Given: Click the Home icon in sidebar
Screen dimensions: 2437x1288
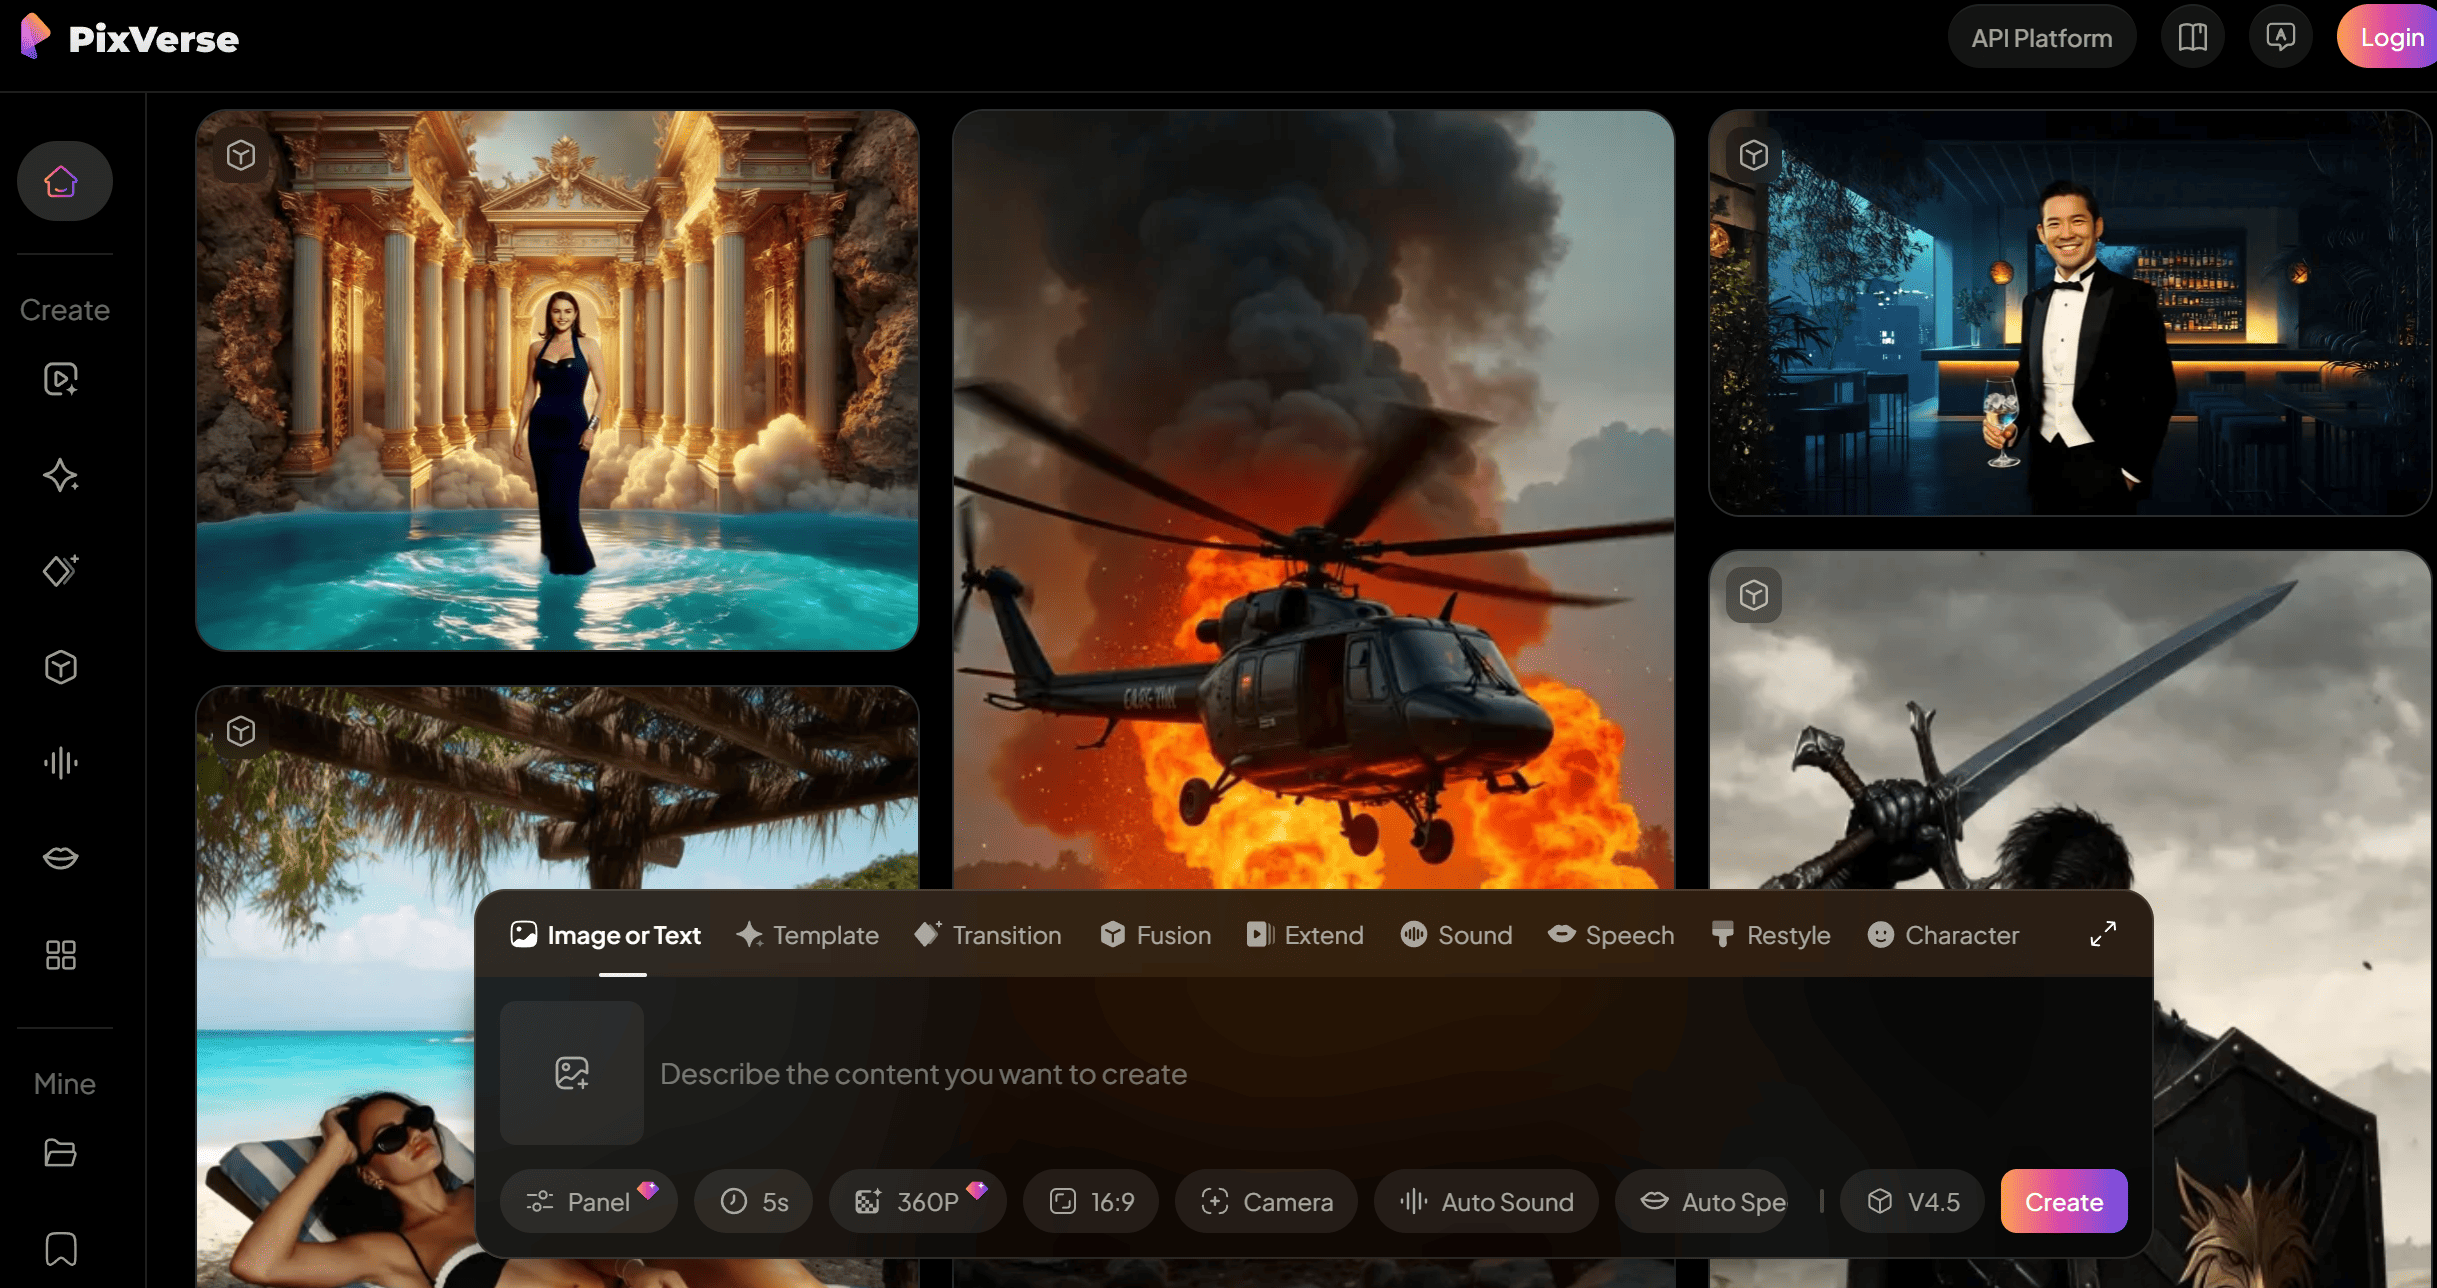Looking at the screenshot, I should [x=63, y=181].
